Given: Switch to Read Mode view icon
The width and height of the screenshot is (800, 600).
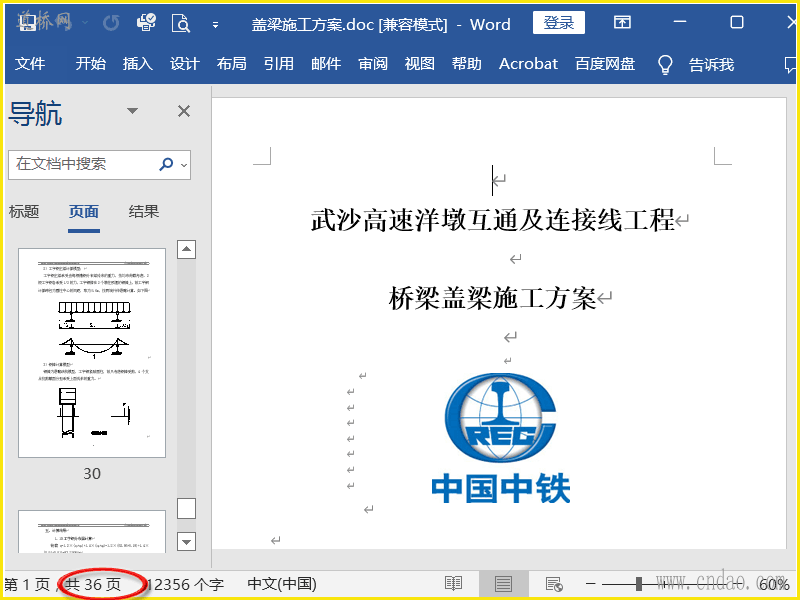Looking at the screenshot, I should pos(453,584).
